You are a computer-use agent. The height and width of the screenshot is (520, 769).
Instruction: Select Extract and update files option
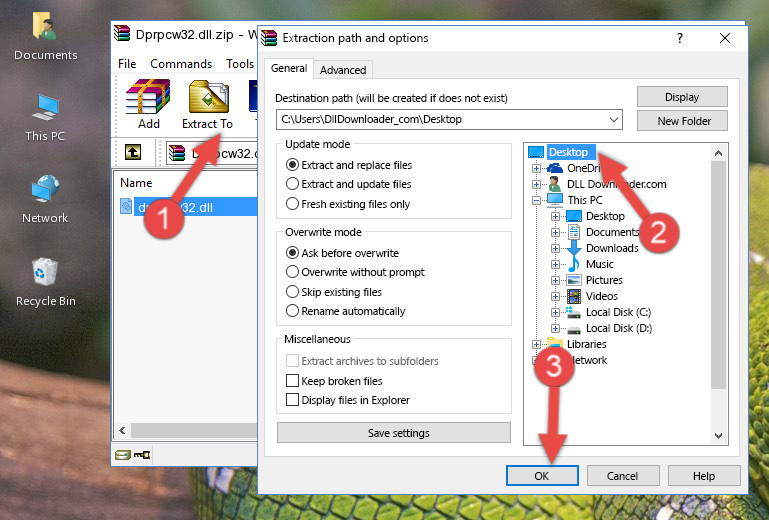click(349, 184)
